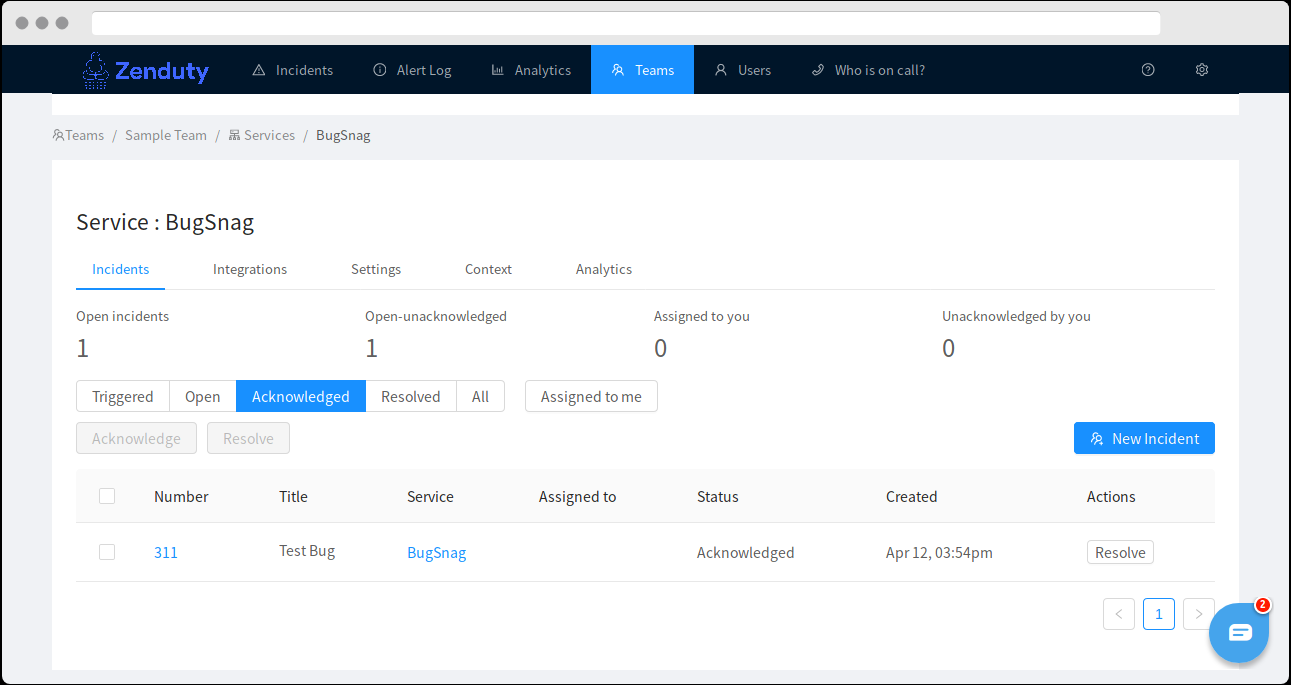1291x685 pixels.
Task: Create a New Incident
Action: point(1144,438)
